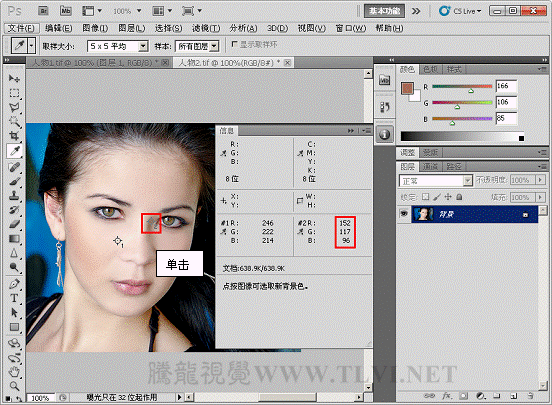The height and width of the screenshot is (405, 552).
Task: Toggle lock all
Action: click(x=459, y=197)
